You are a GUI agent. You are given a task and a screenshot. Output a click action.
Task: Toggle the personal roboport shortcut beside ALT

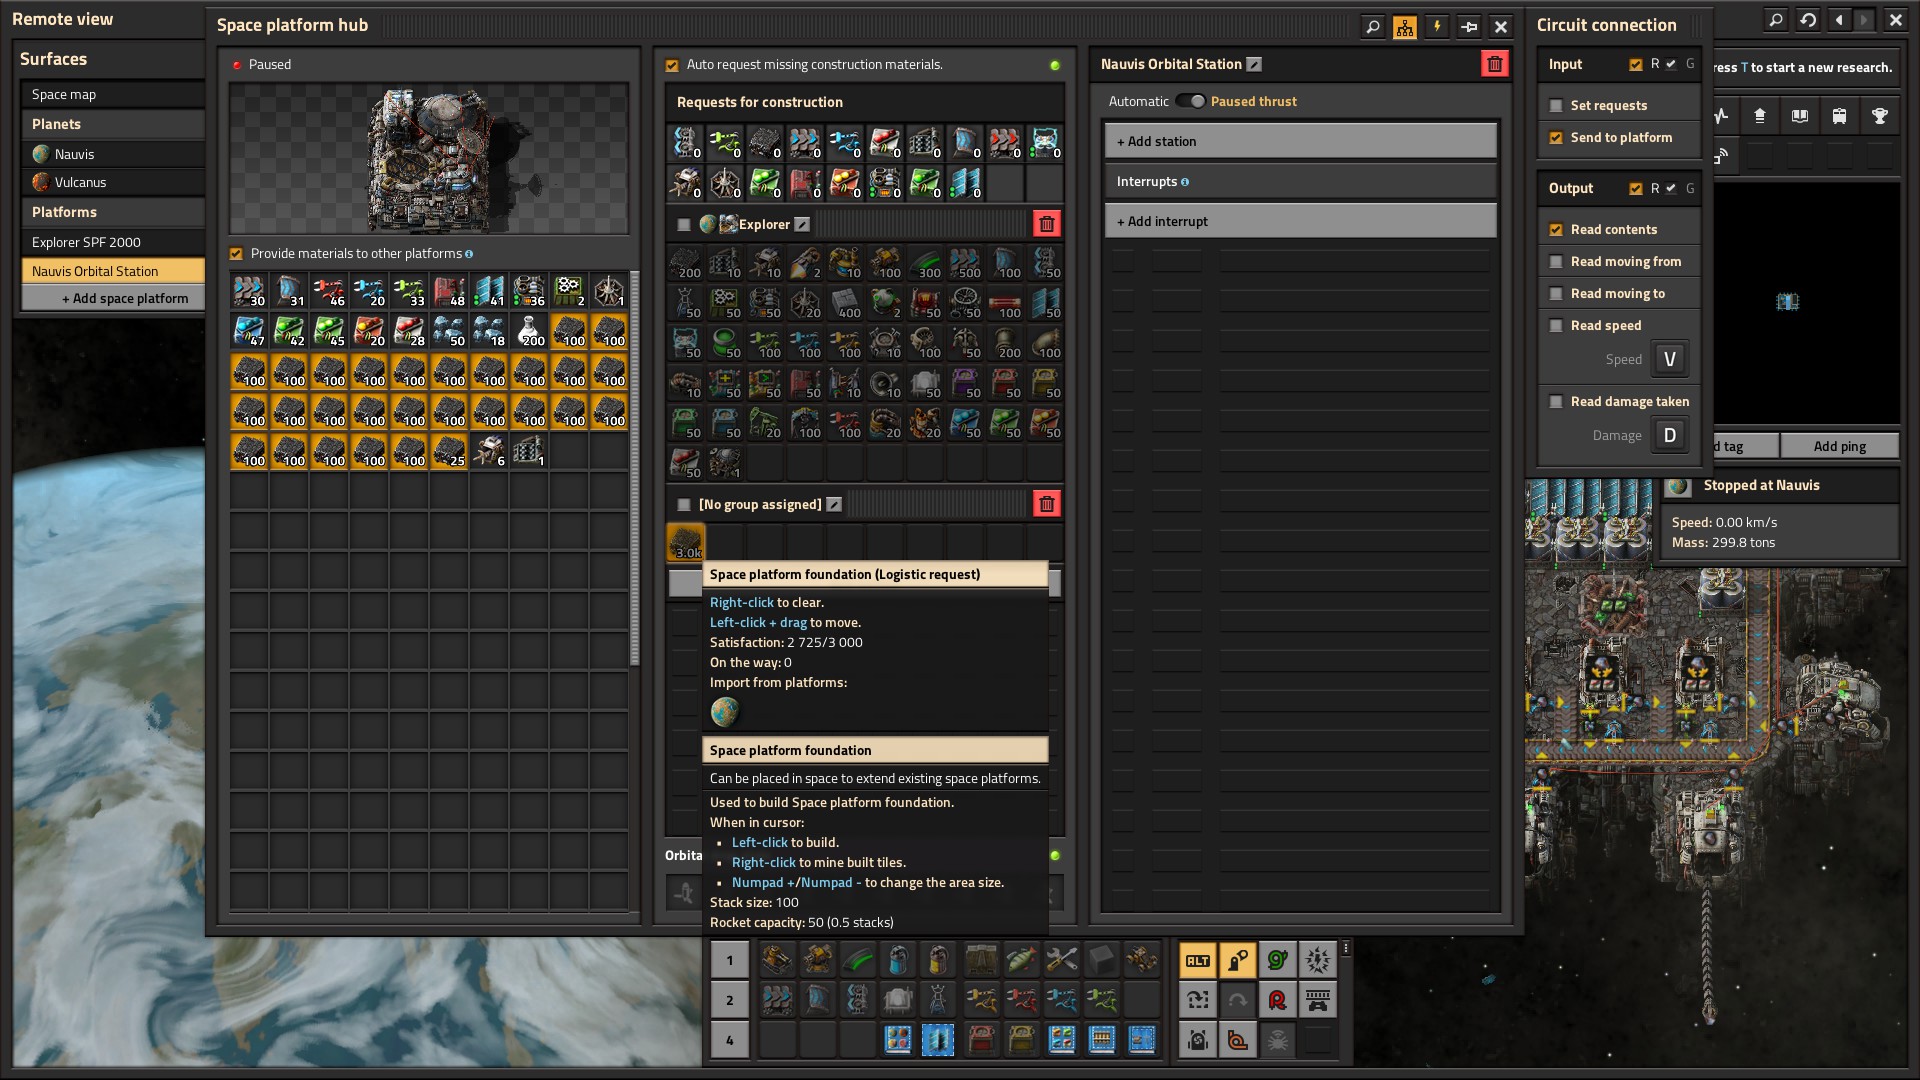(x=1238, y=961)
